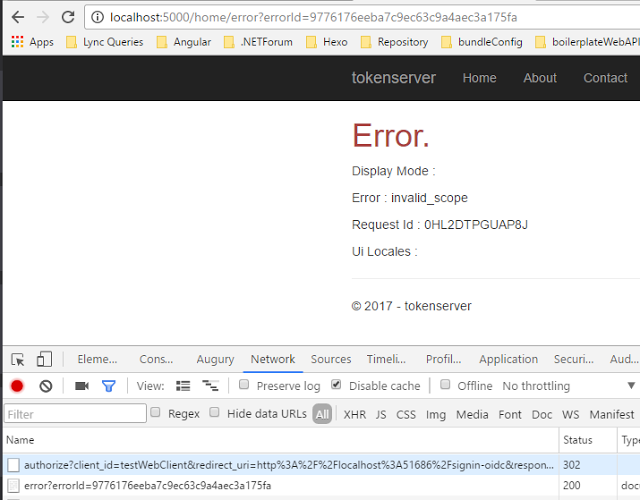Image resolution: width=640 pixels, height=500 pixels.
Task: Select the Network tab
Action: (273, 359)
